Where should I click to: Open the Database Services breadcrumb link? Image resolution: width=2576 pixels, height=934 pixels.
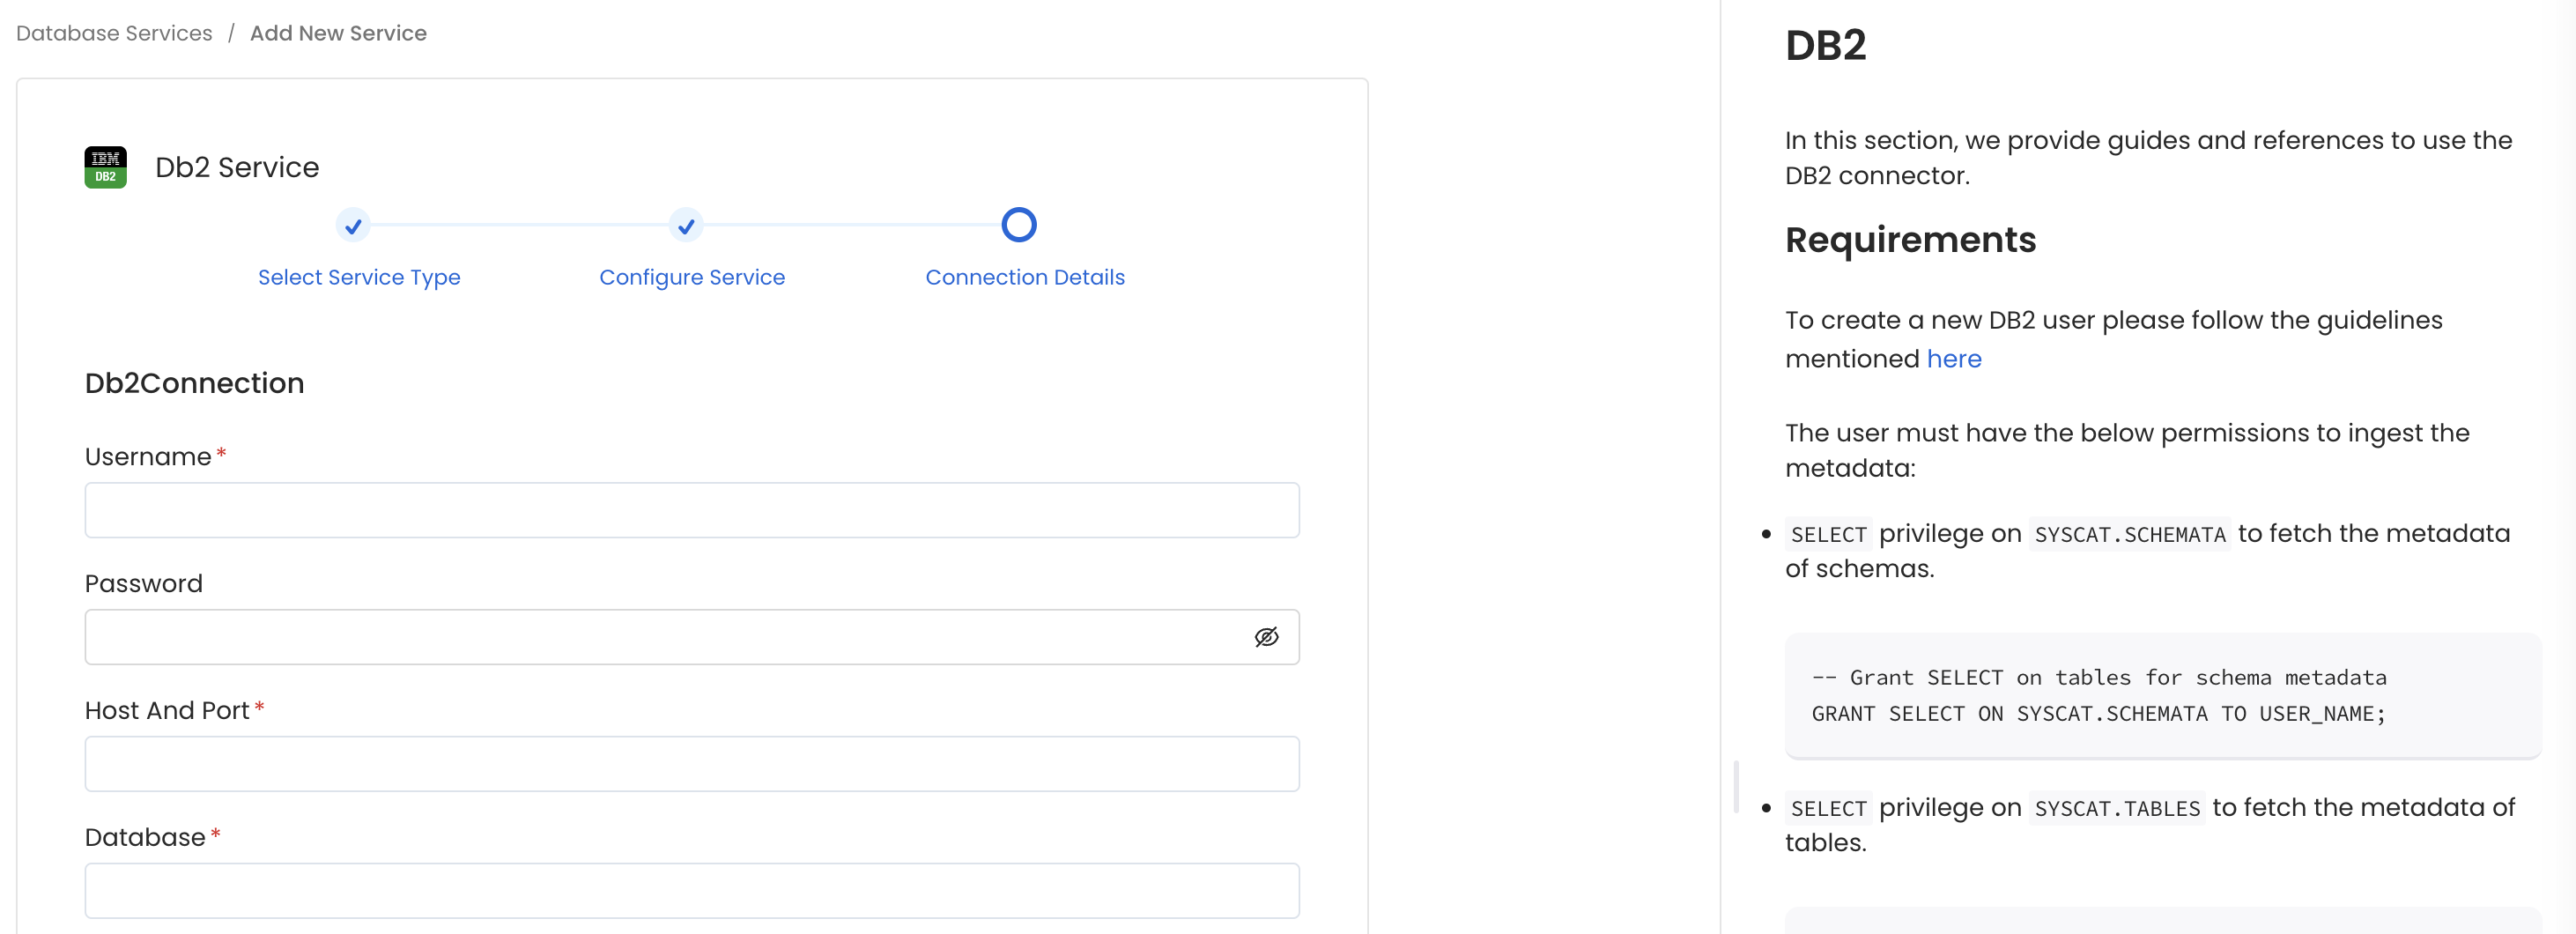112,32
